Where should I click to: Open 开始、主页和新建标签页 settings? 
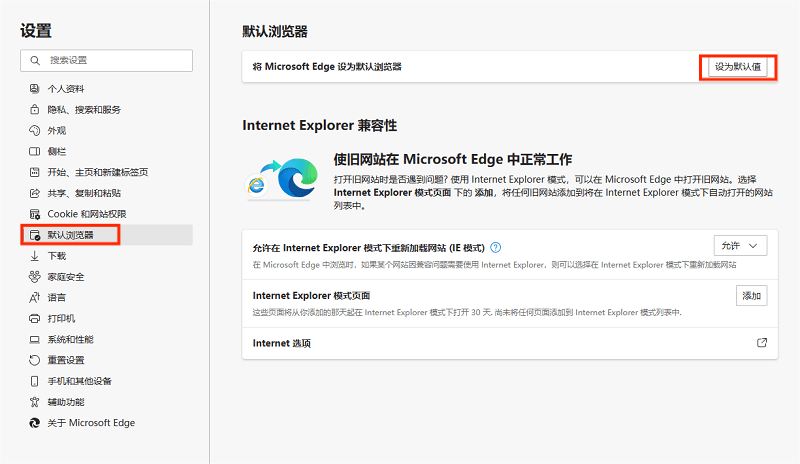[107, 172]
